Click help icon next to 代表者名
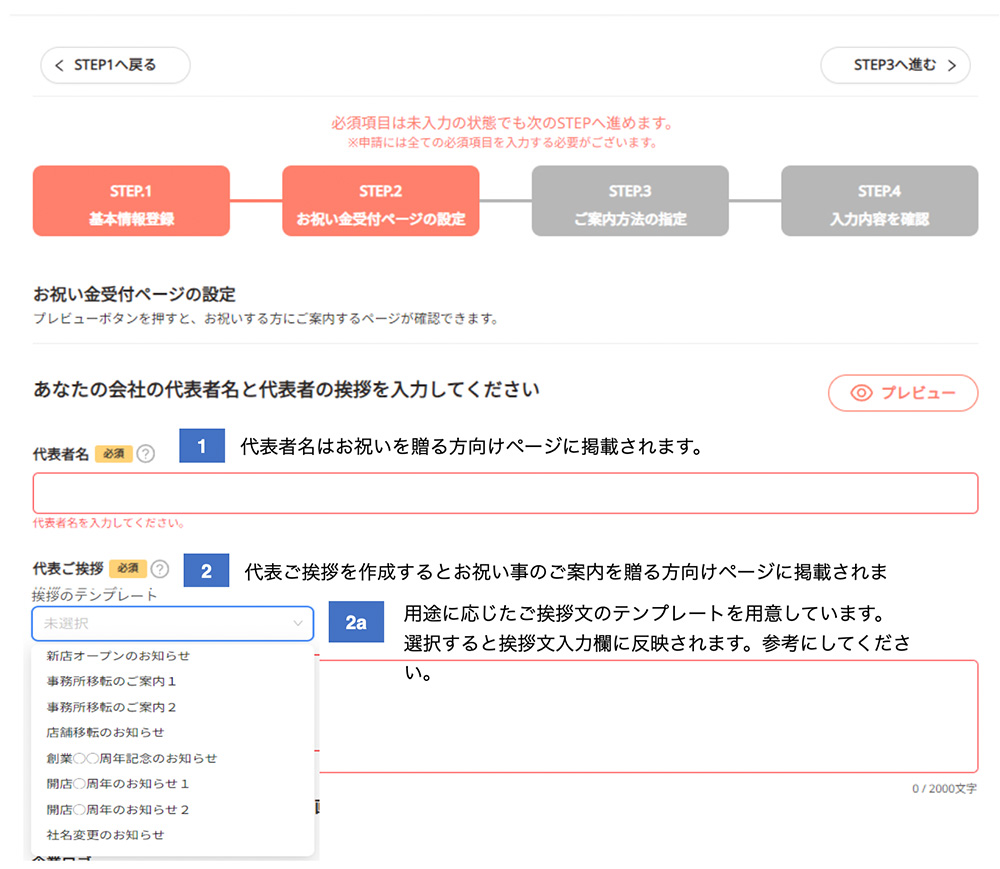This screenshot has height=869, width=1000. [146, 454]
